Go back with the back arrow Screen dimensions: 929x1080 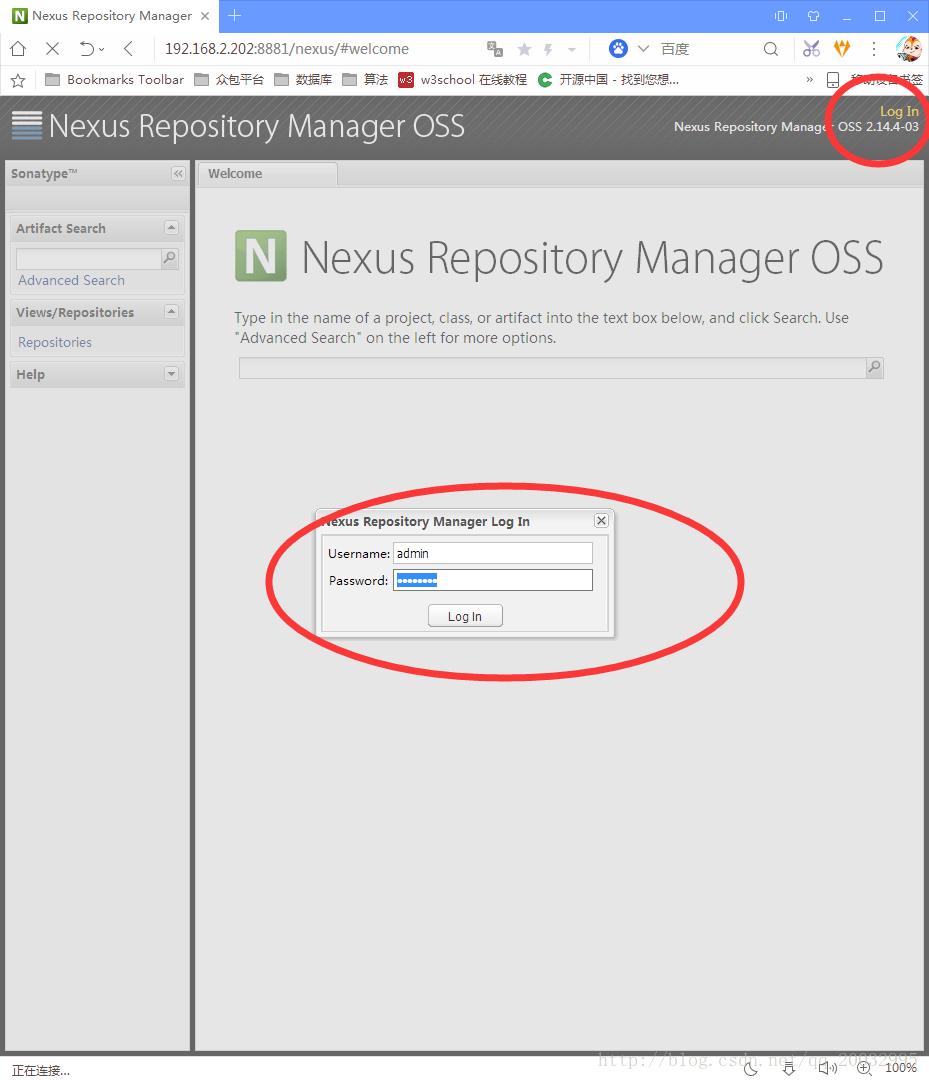point(128,49)
